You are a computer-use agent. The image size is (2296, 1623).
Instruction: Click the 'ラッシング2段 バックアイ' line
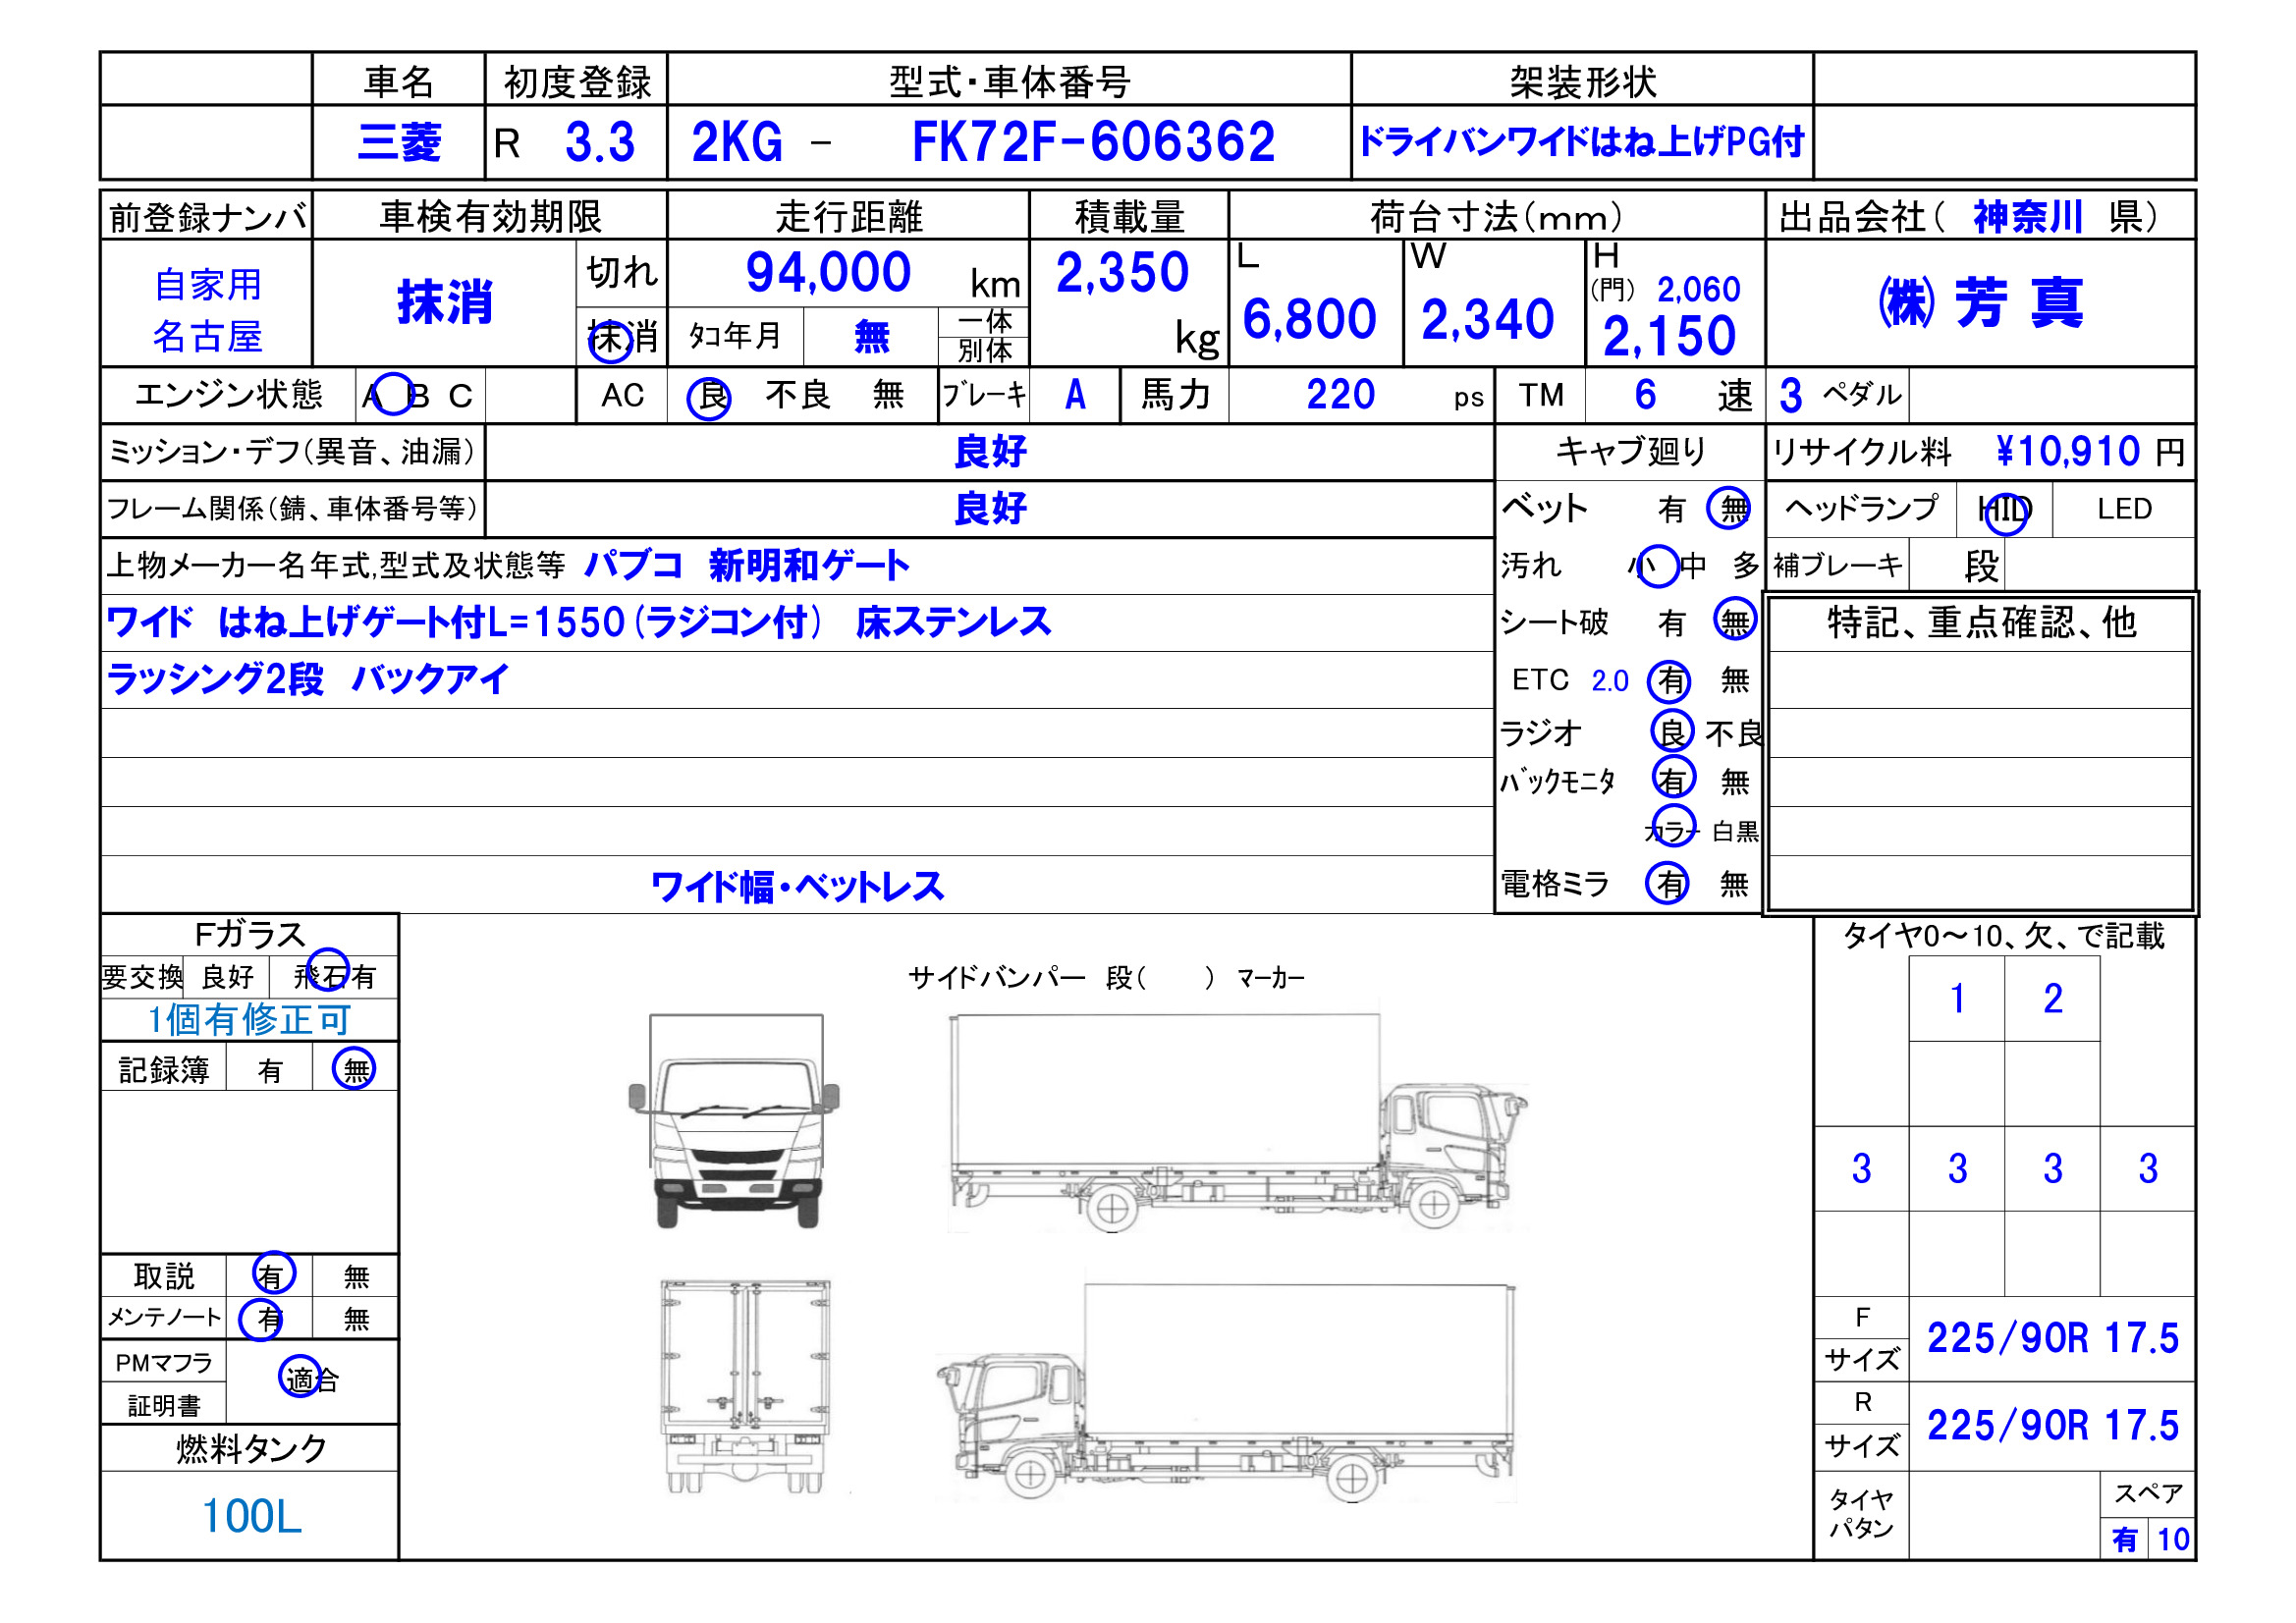click(x=307, y=680)
